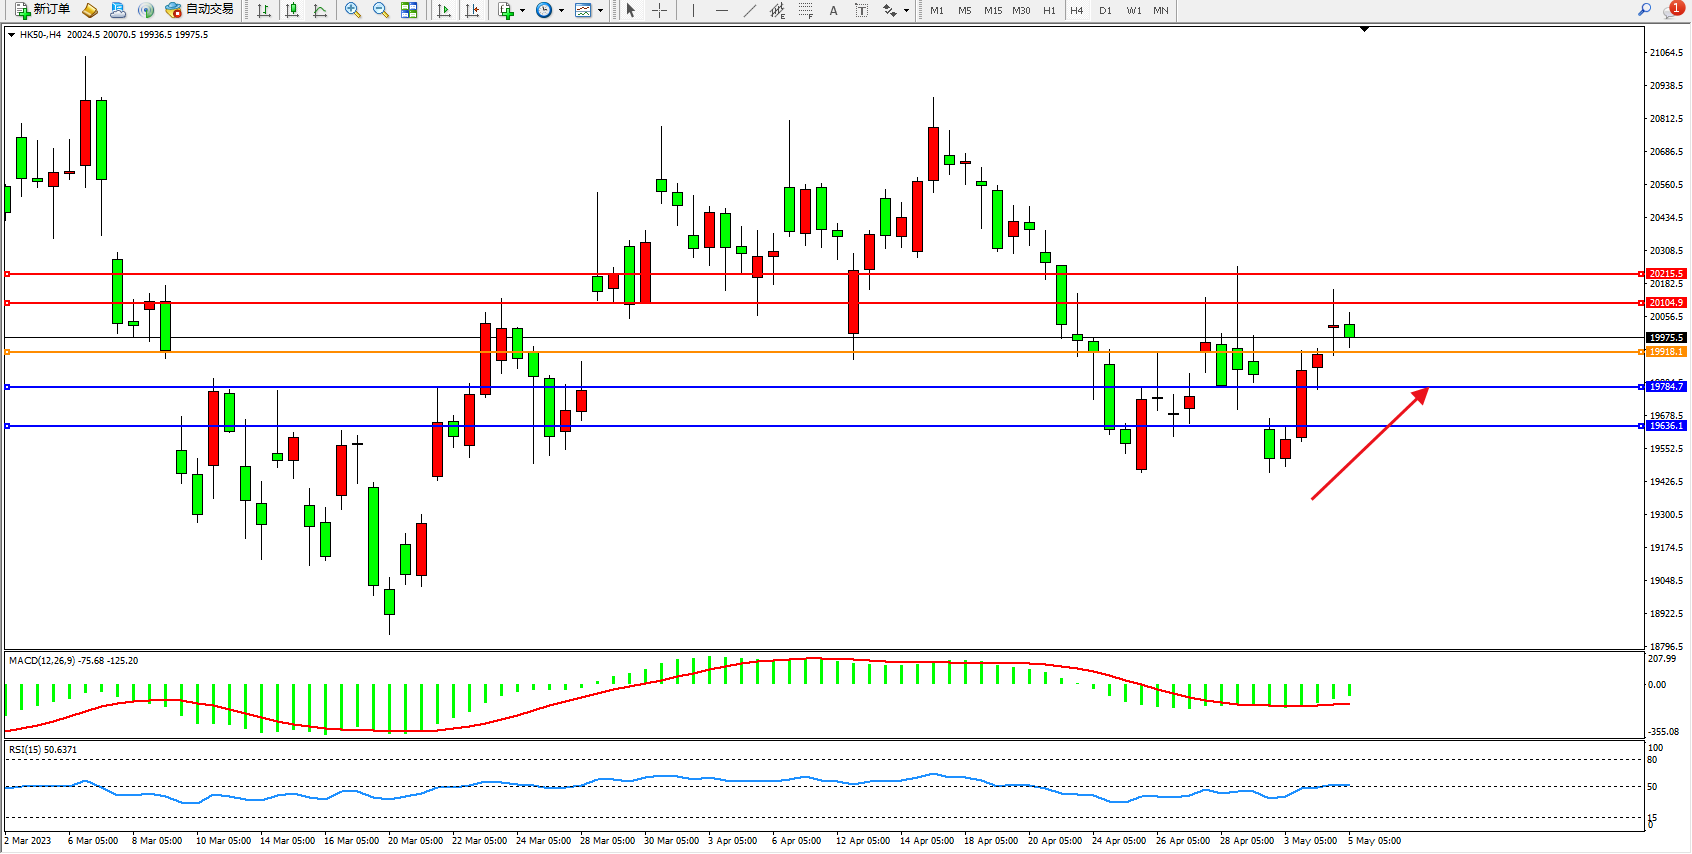Click the orange 19918.1 price level line

pyautogui.click(x=800, y=352)
